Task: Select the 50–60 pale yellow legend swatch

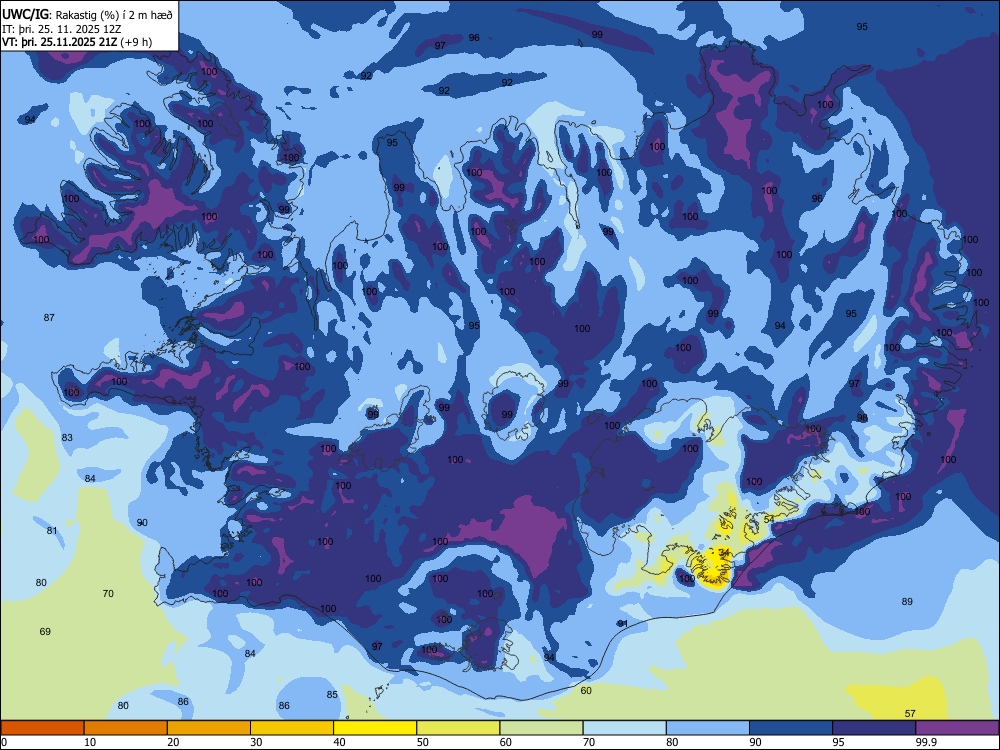Action: (458, 728)
